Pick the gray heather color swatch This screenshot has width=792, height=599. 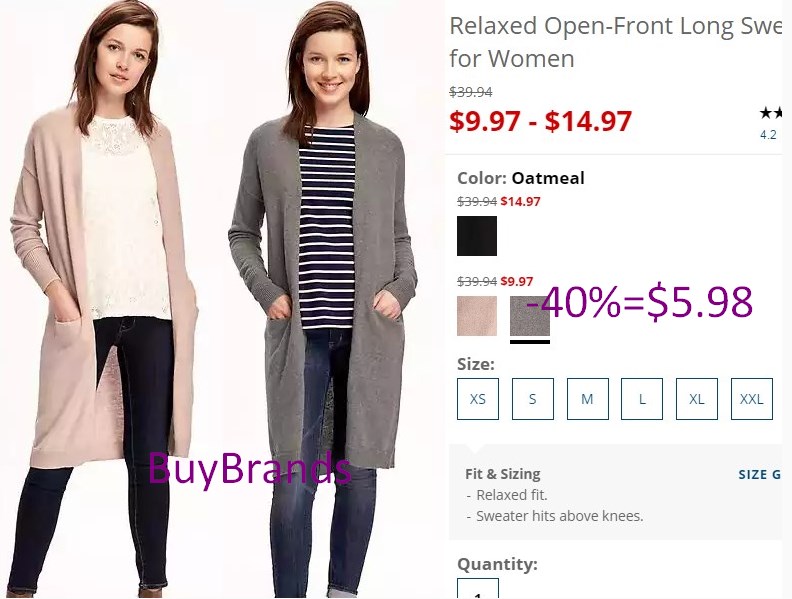click(x=530, y=316)
